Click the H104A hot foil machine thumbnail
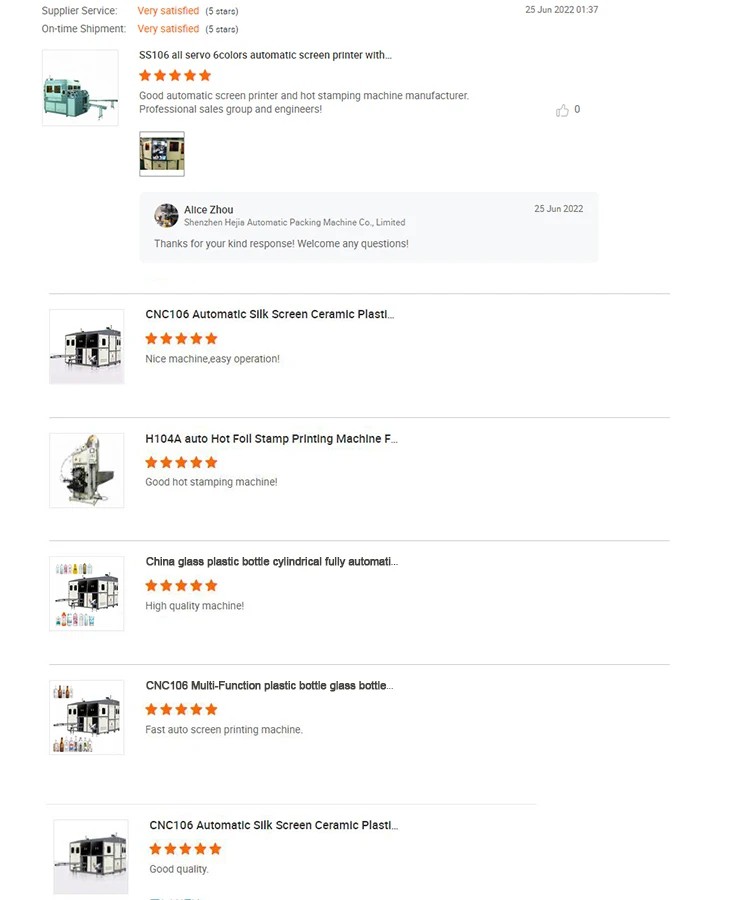 pyautogui.click(x=87, y=471)
